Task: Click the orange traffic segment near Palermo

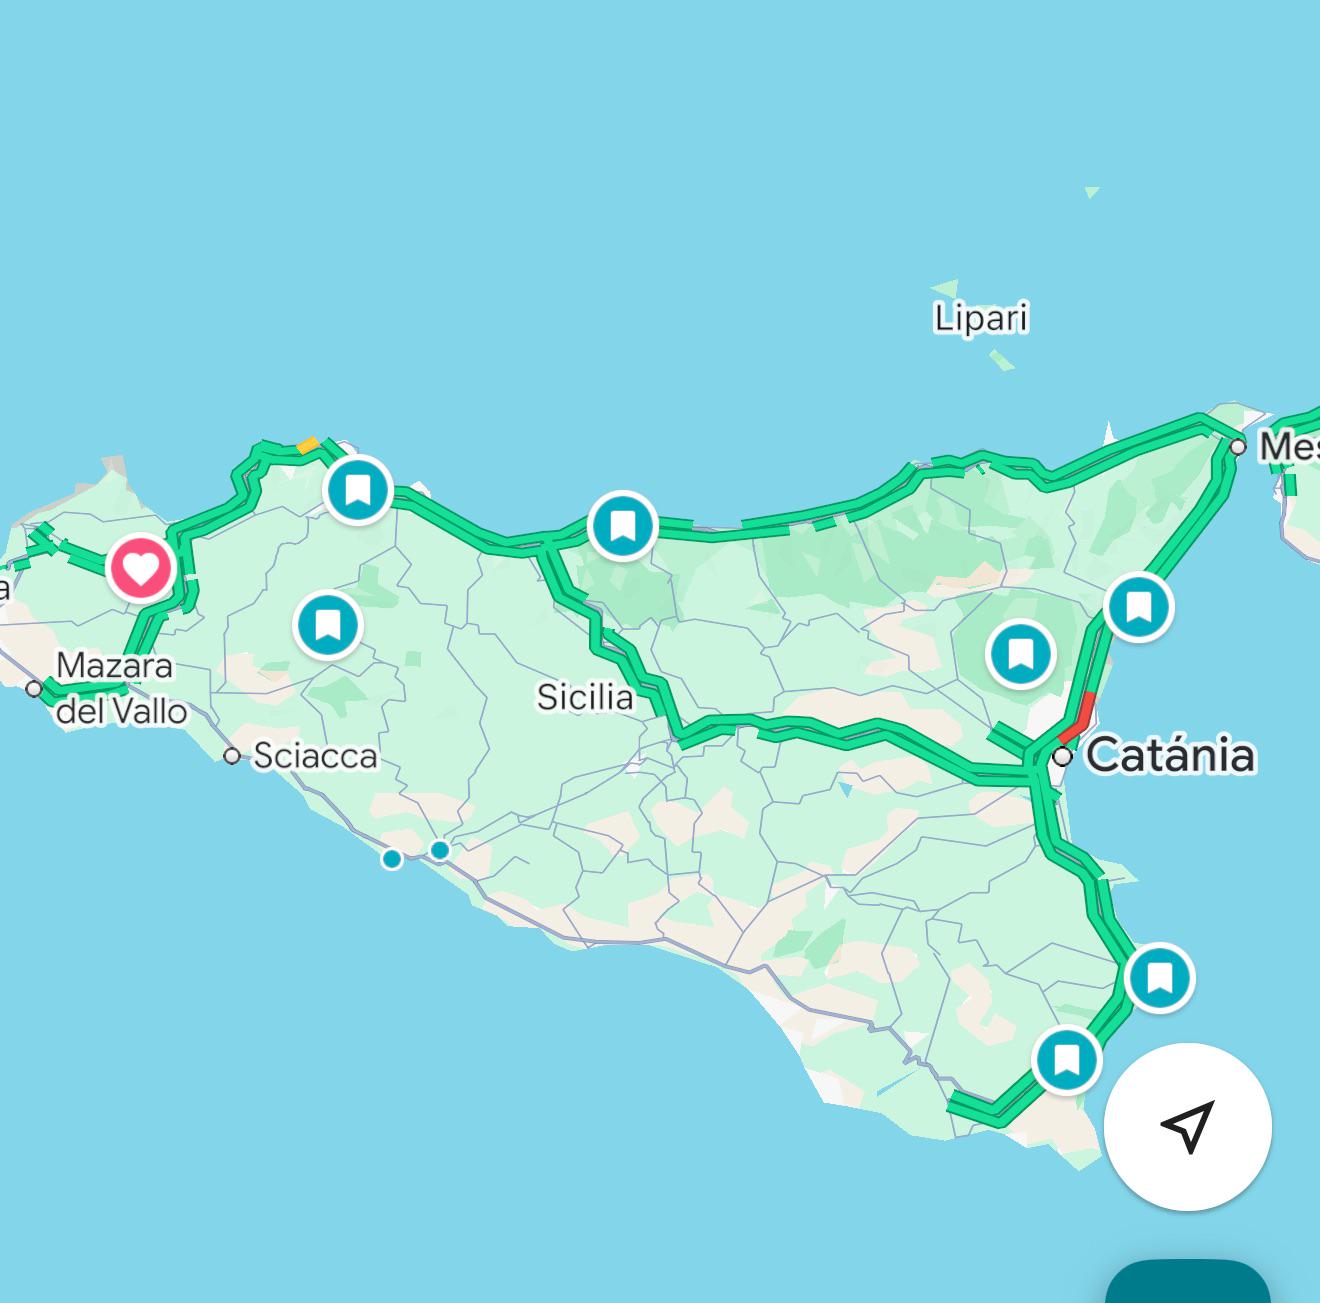Action: [x=308, y=445]
